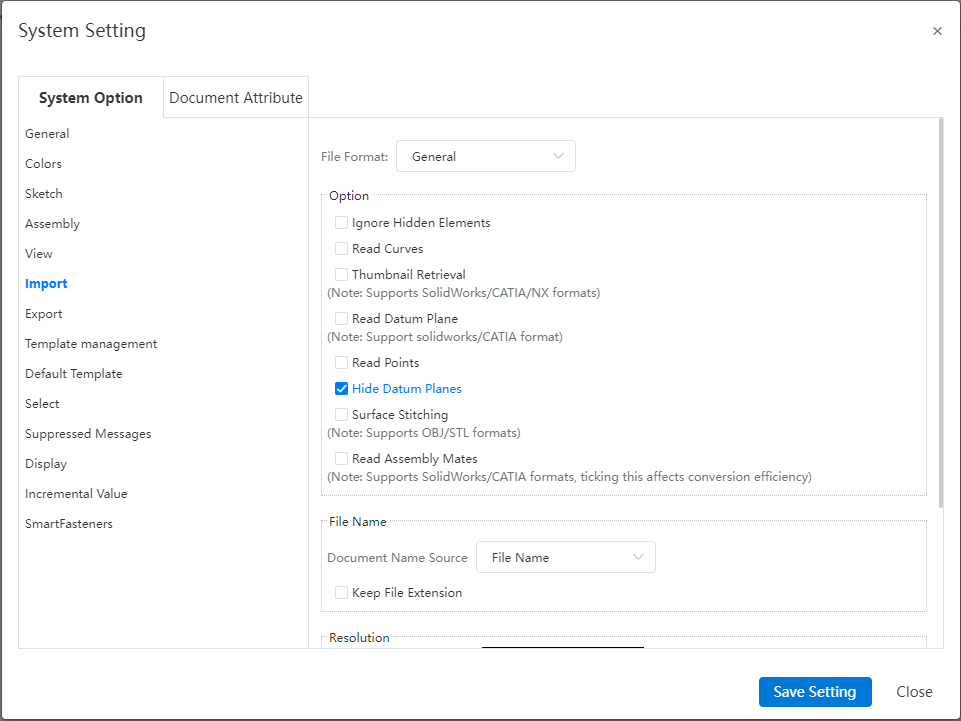Uncheck the Hide Datum Planes checkbox
Image resolution: width=961 pixels, height=721 pixels.
[341, 389]
